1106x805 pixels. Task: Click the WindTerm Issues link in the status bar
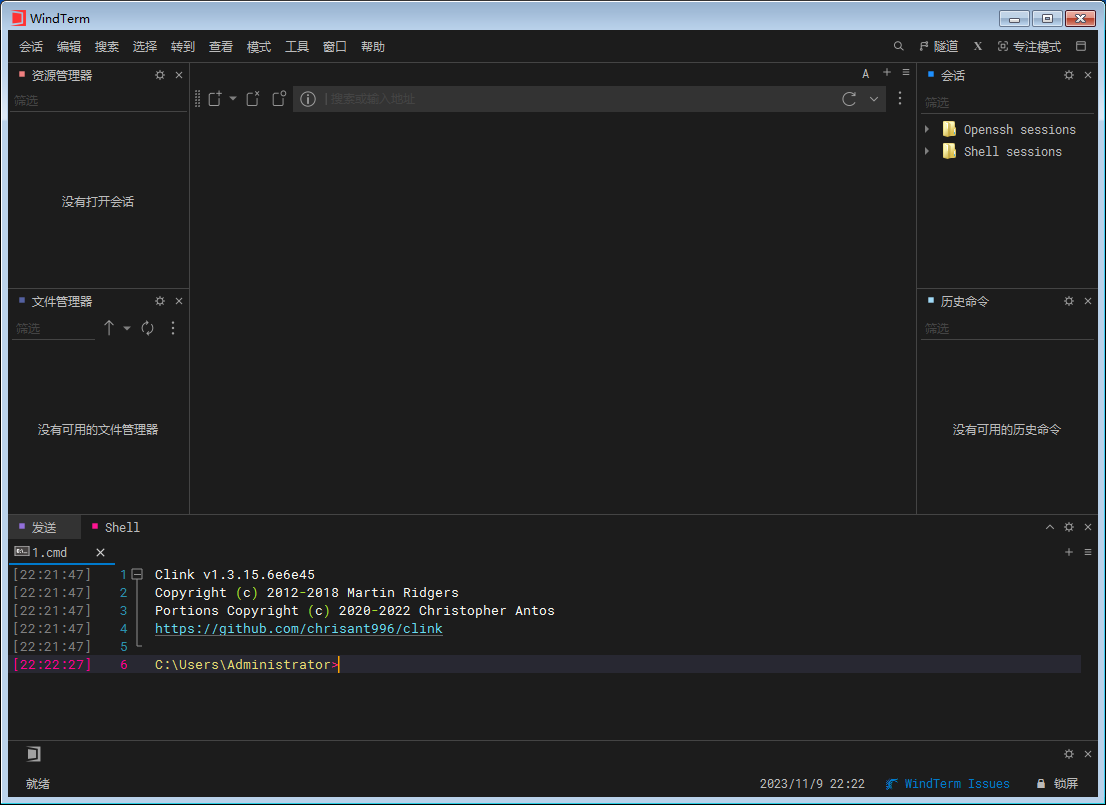[956, 784]
